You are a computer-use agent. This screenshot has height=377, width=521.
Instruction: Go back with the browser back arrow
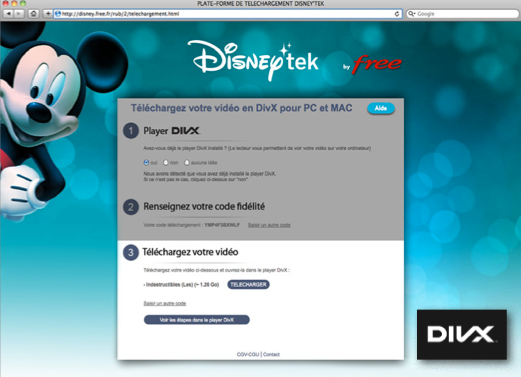coord(8,14)
